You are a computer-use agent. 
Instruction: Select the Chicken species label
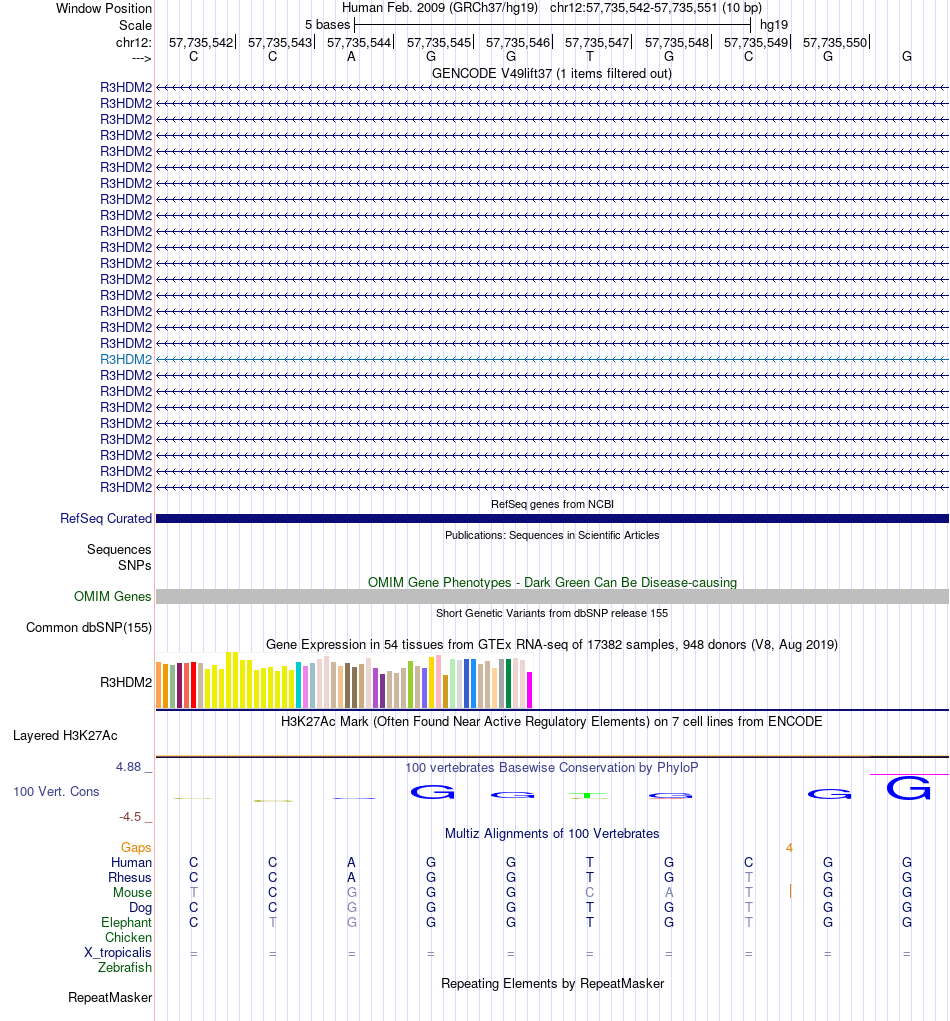tap(128, 938)
